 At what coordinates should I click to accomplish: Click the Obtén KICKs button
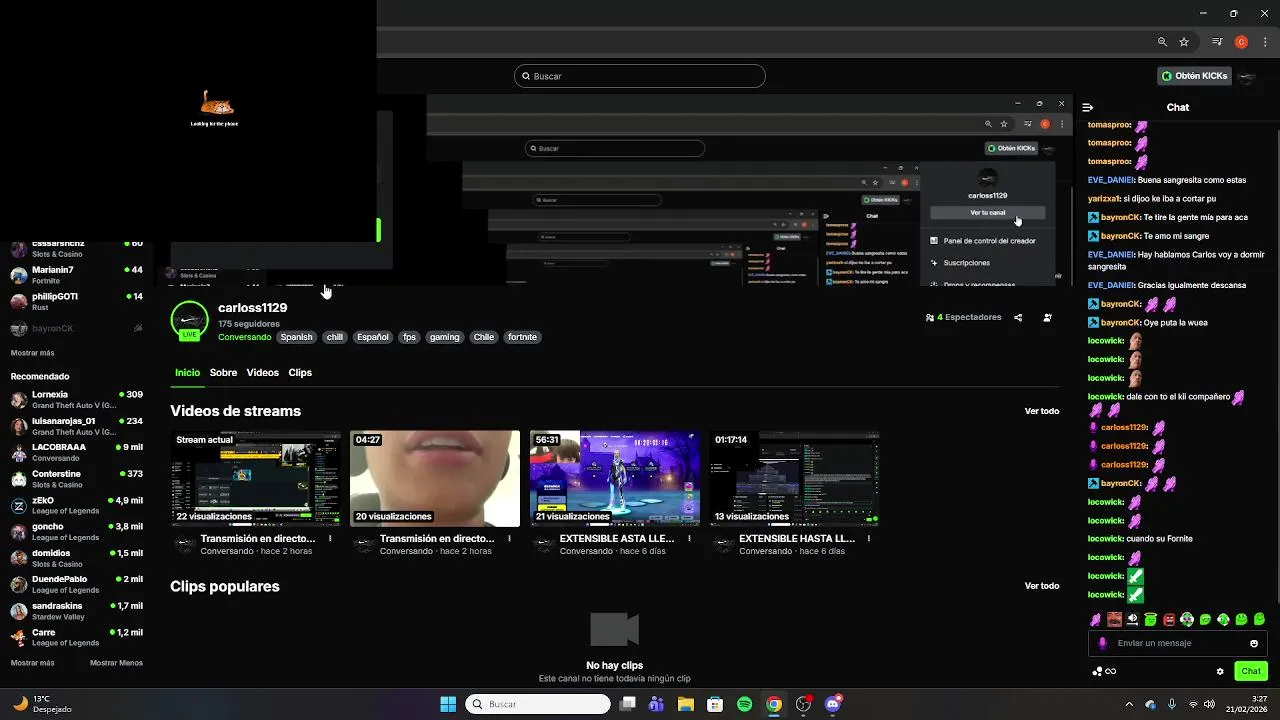point(1193,76)
